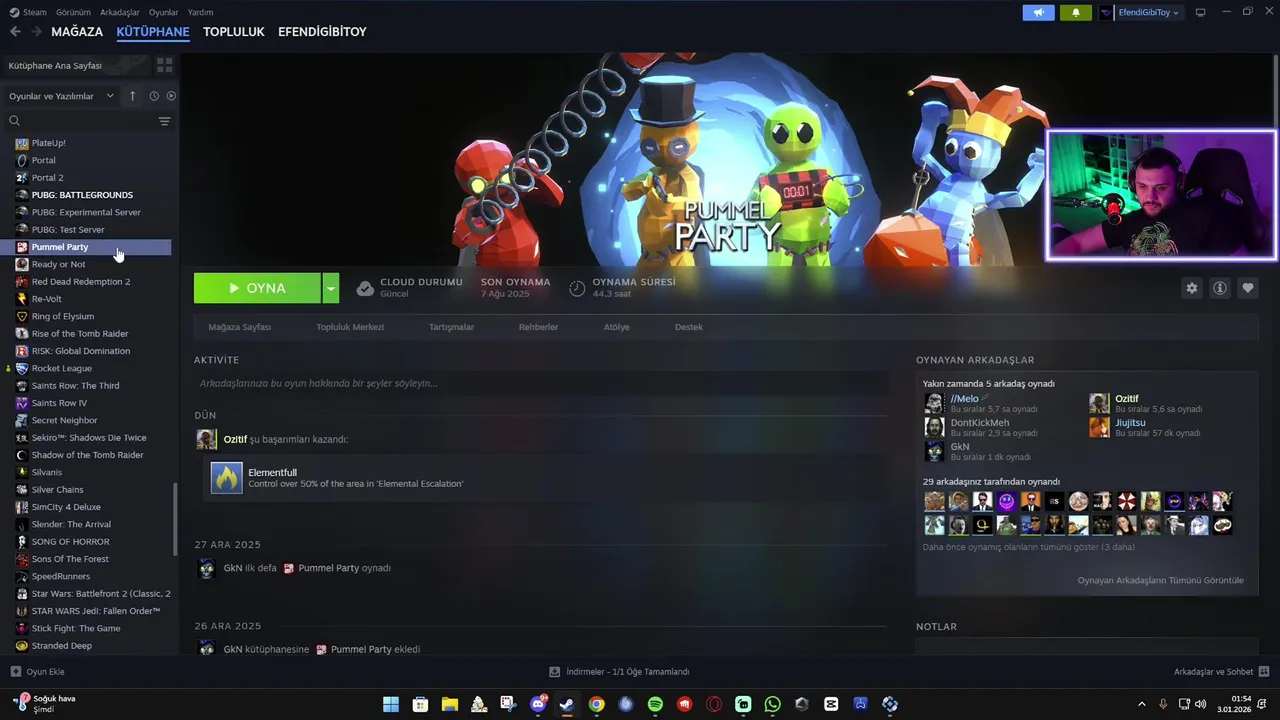Expand the Oyunlar ve Yazılımlar dropdown
The height and width of the screenshot is (720, 1280).
tap(62, 96)
